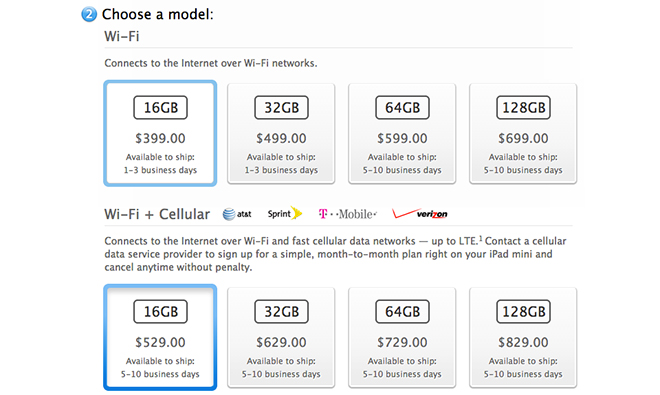Click the Wi-Fi + Cellular section heading
This screenshot has height=395, width=660.
click(x=157, y=214)
